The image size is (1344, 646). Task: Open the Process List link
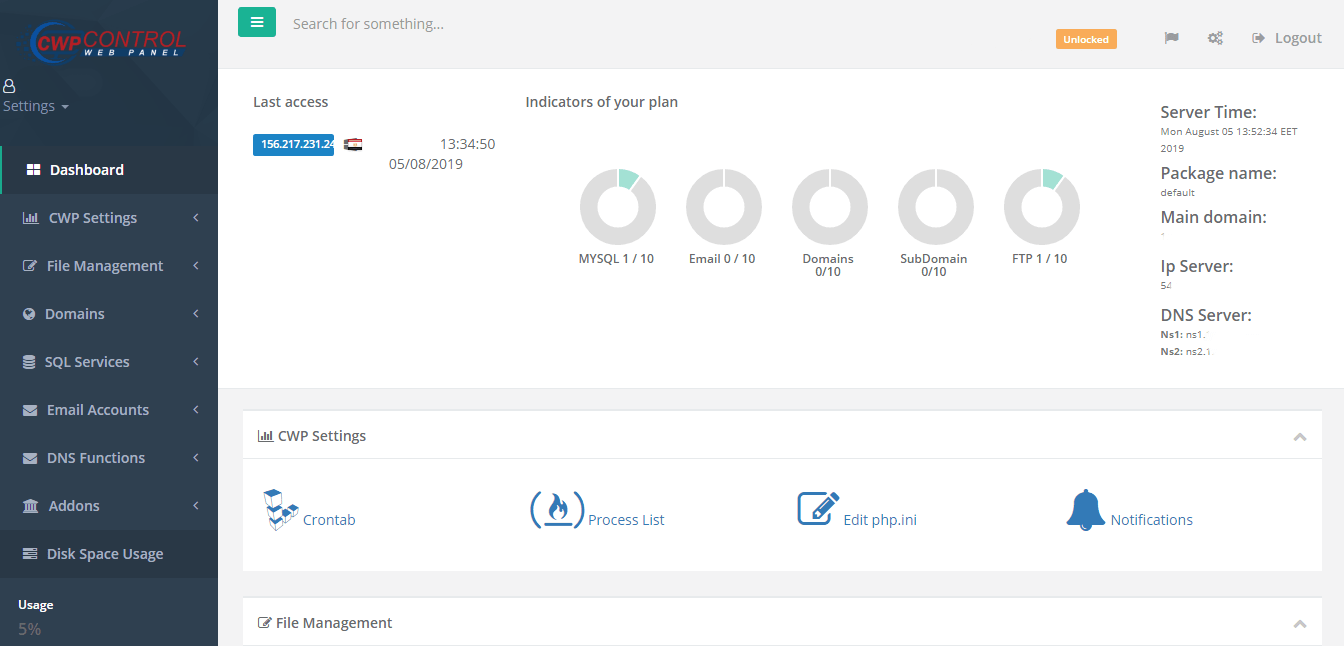pyautogui.click(x=626, y=520)
